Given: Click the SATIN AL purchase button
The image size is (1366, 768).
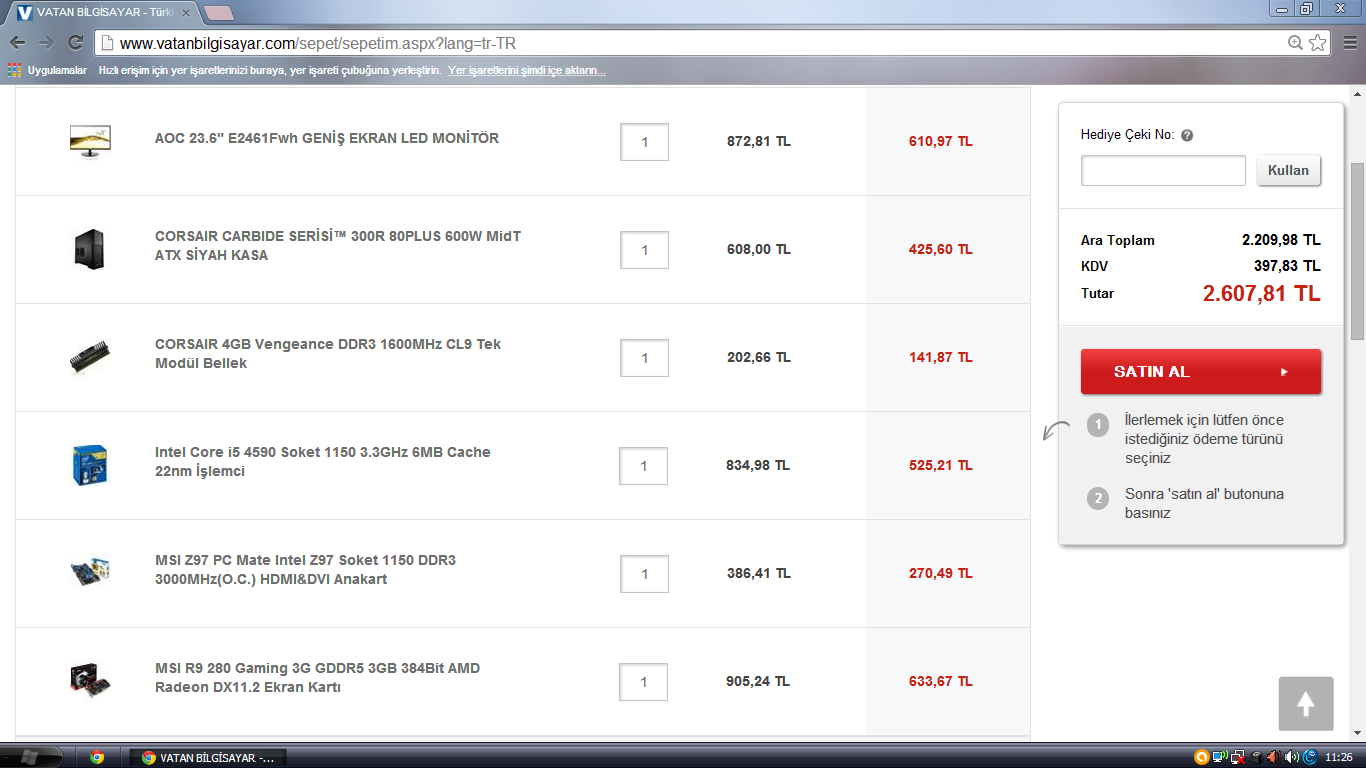Looking at the screenshot, I should (1201, 371).
